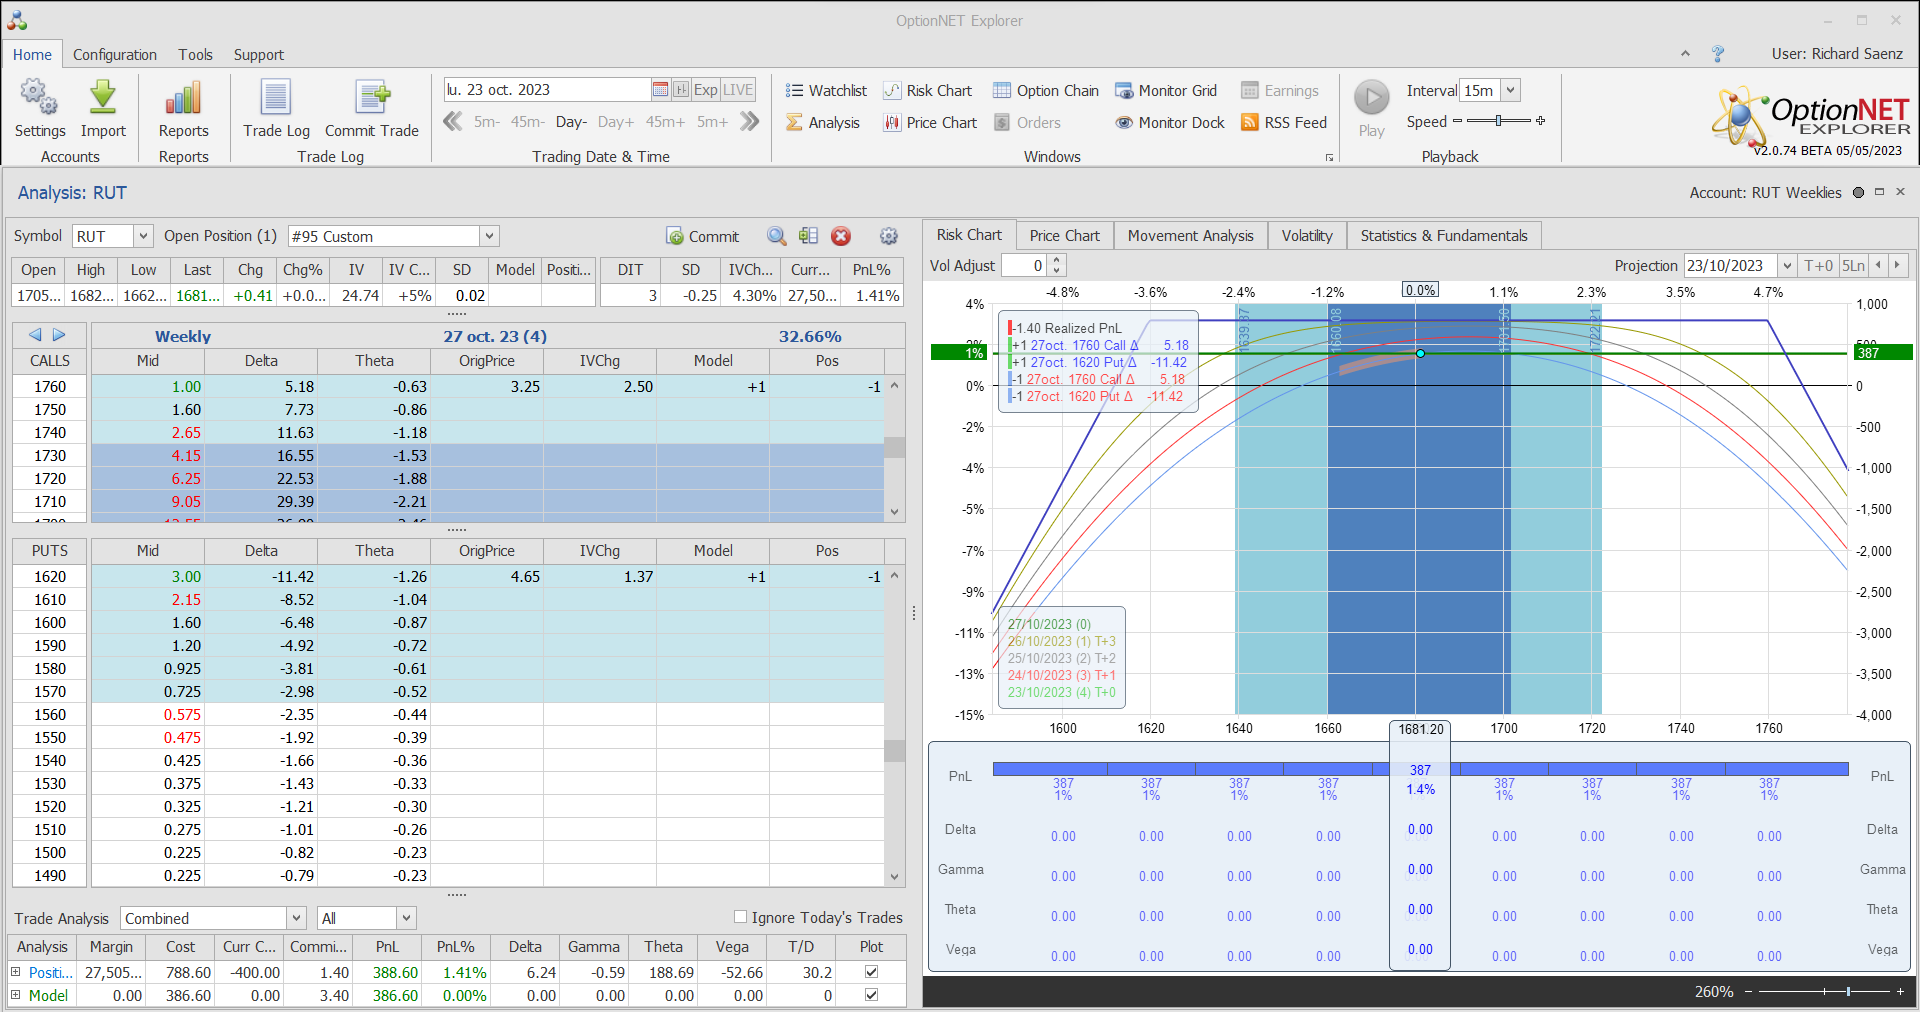1920x1012 pixels.
Task: Switch to the Movement Analysis tab
Action: point(1190,236)
